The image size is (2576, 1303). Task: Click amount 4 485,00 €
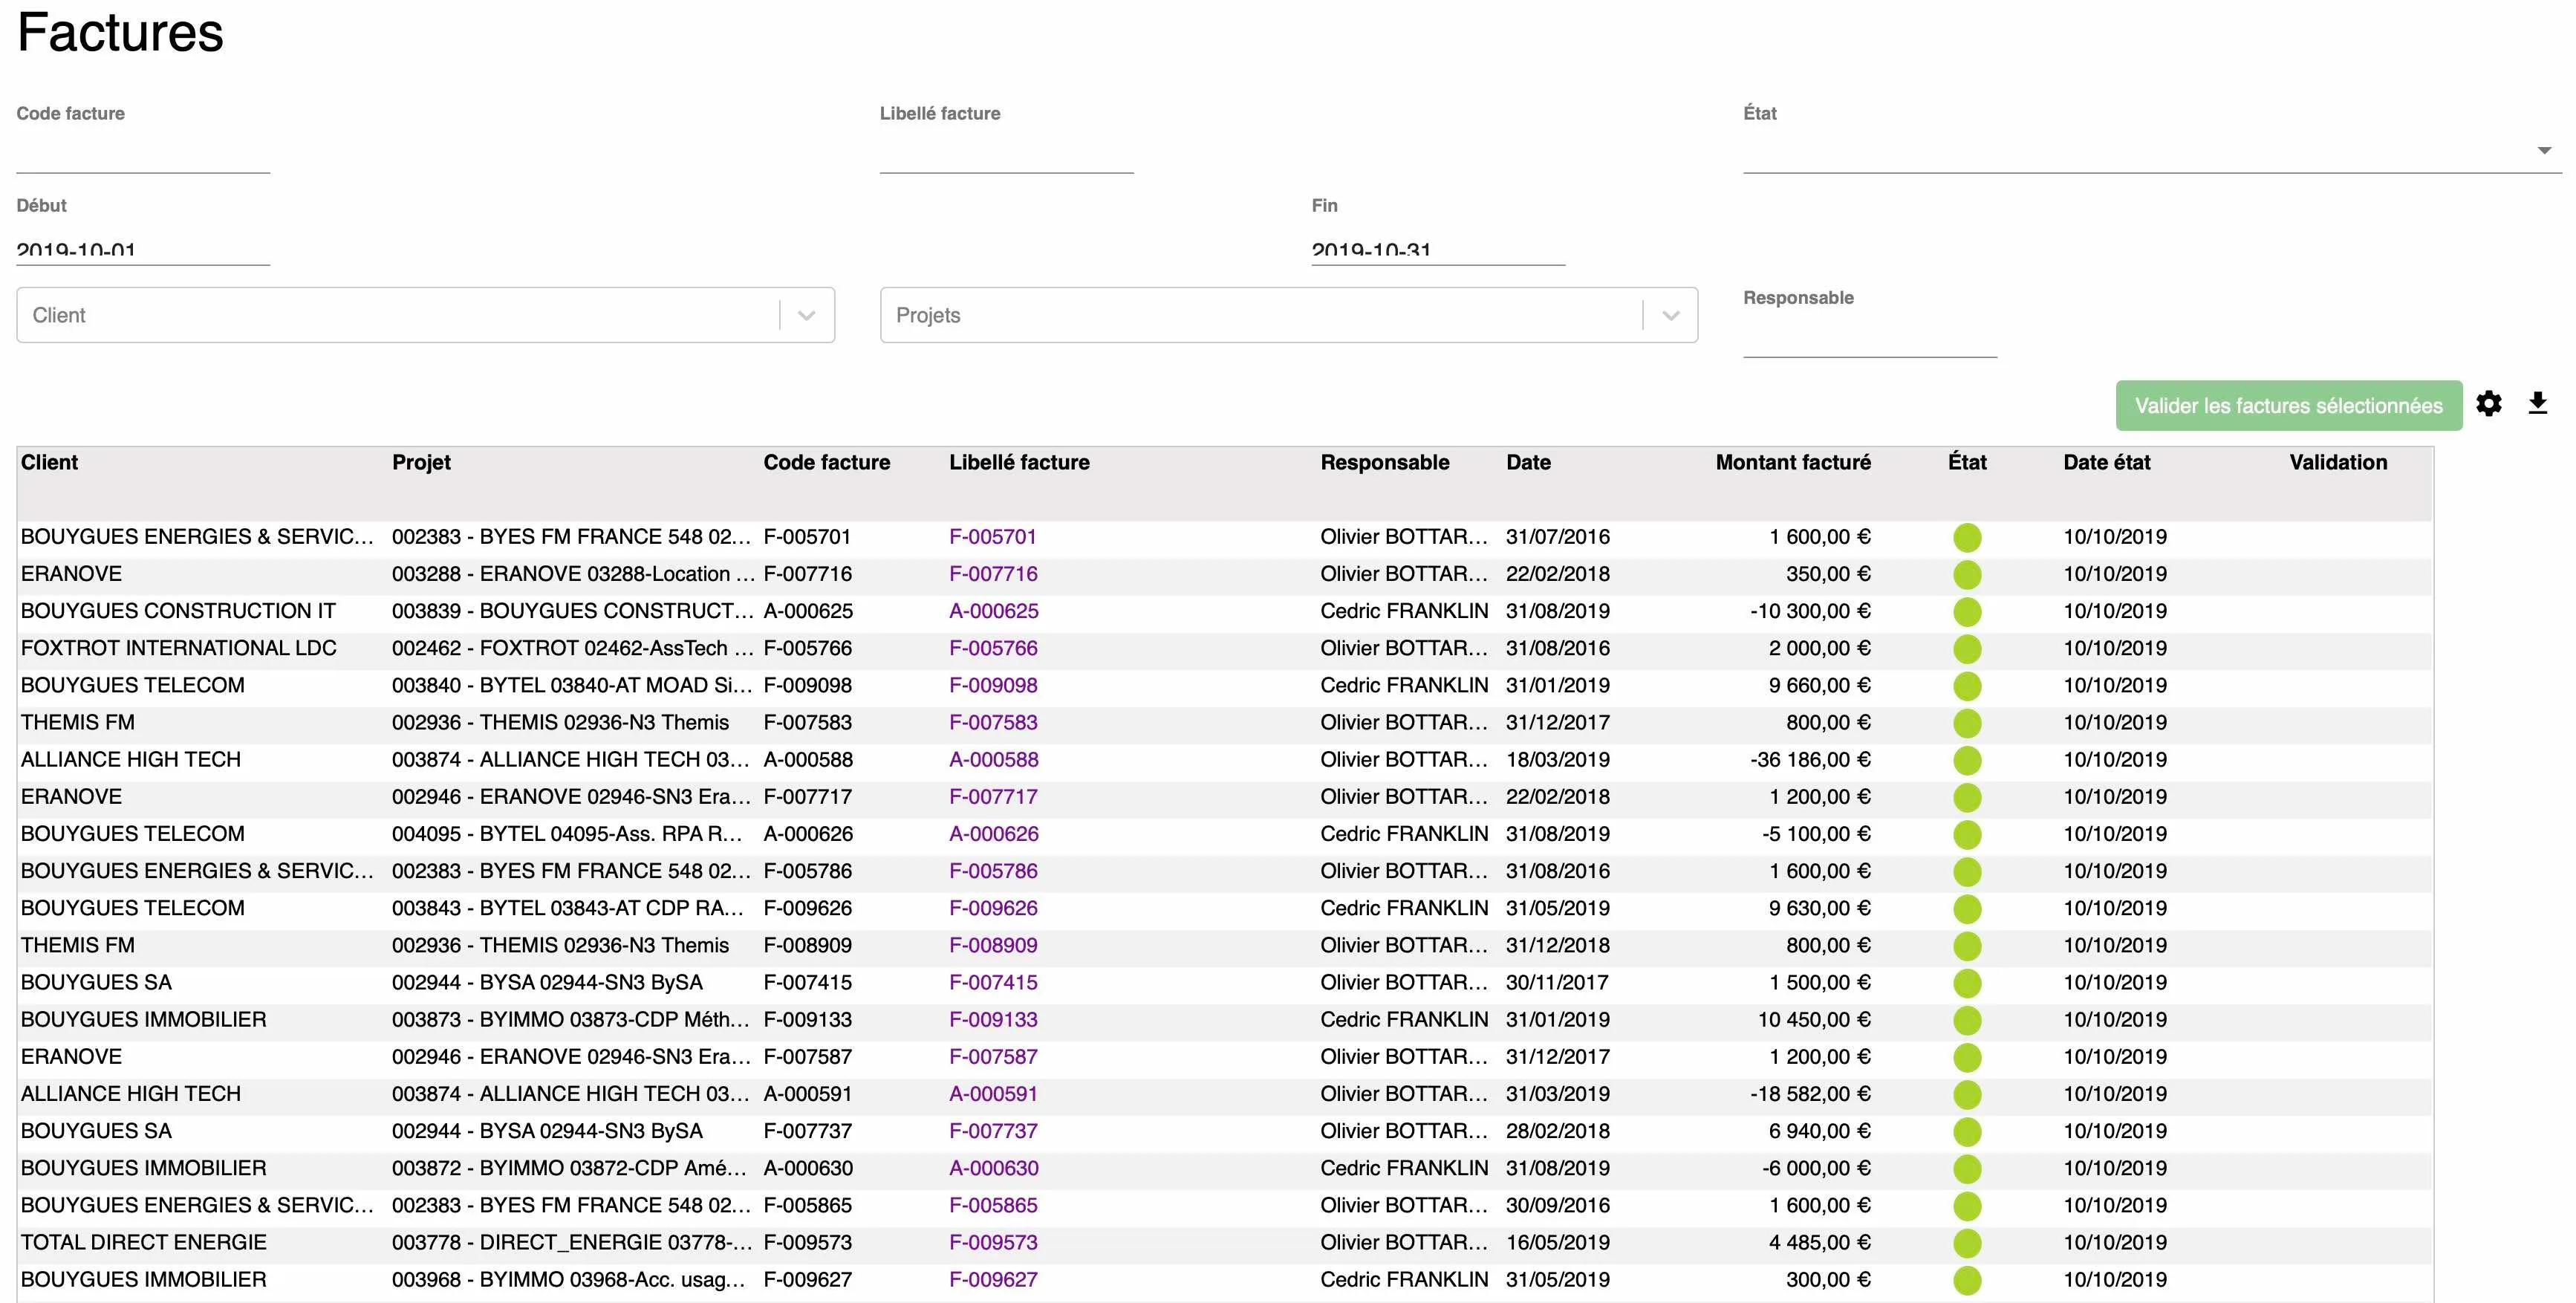(1819, 1242)
